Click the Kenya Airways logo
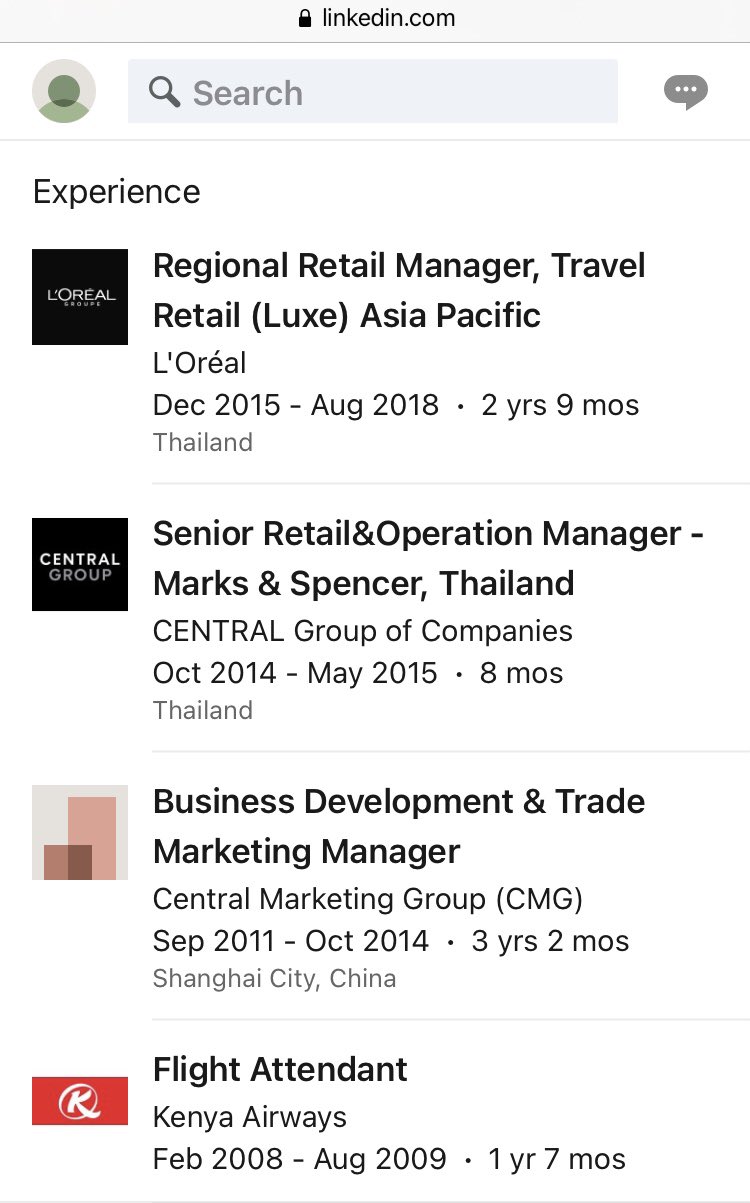Image resolution: width=750 pixels, height=1203 pixels. (80, 1101)
